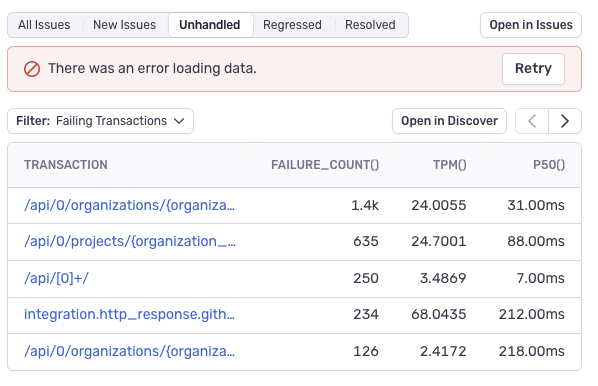Retry loading the issue data
The width and height of the screenshot is (598, 386).
pyautogui.click(x=533, y=69)
